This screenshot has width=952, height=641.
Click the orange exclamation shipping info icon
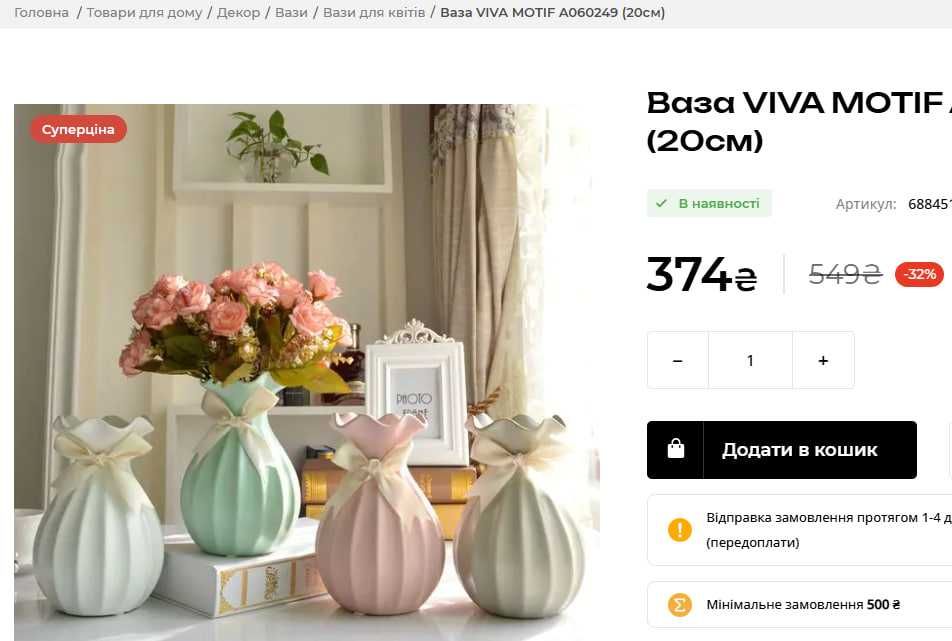click(679, 529)
